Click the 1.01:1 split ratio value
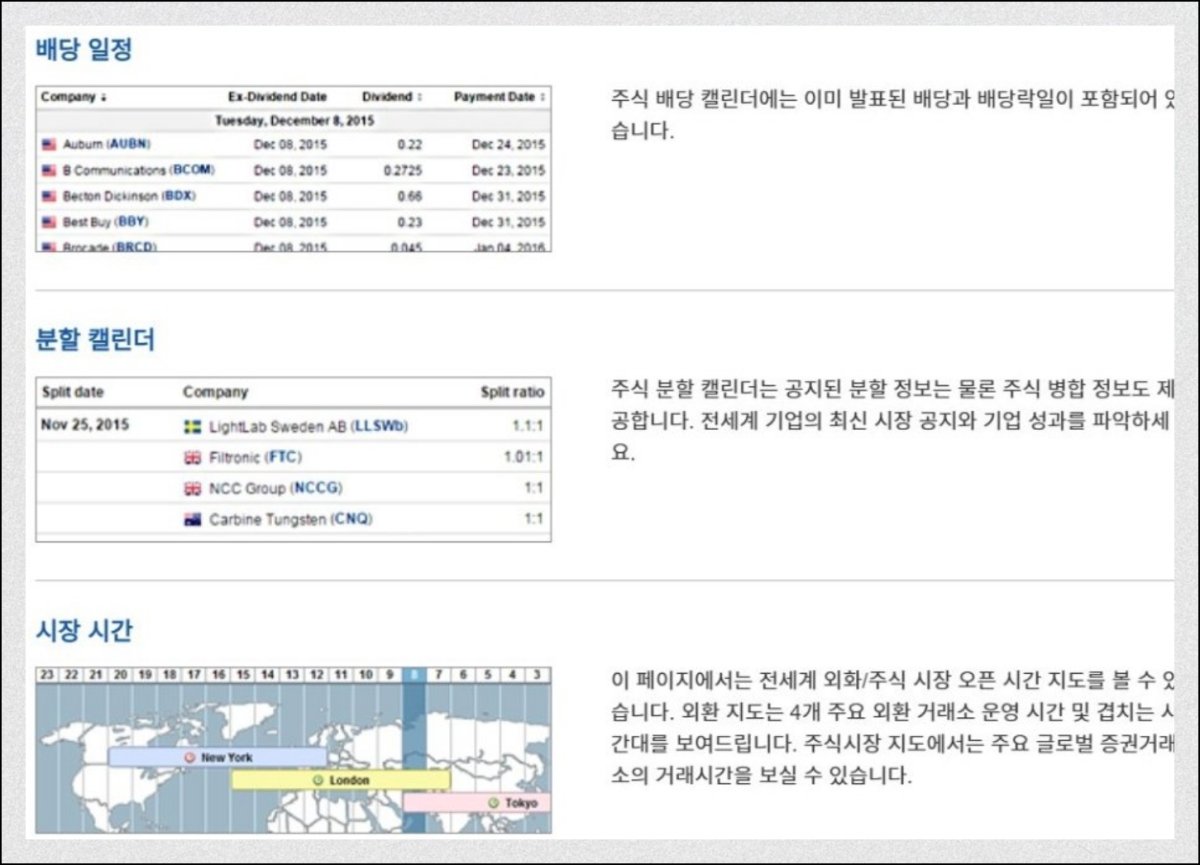This screenshot has height=865, width=1200. (524, 458)
